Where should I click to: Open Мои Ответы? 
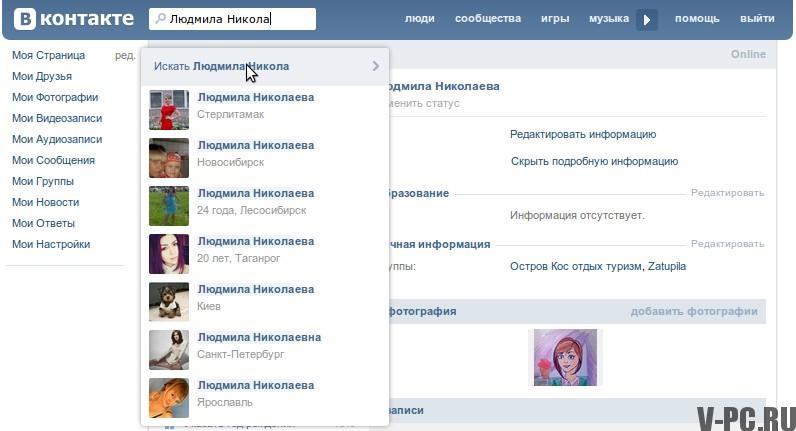[x=44, y=223]
